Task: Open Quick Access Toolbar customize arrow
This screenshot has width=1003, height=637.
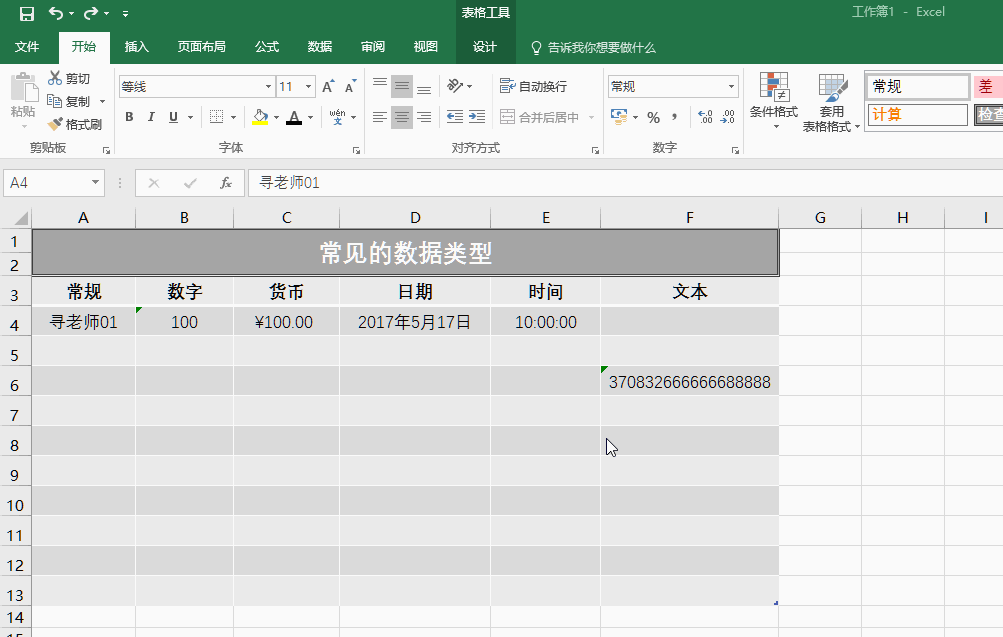Action: (x=125, y=13)
